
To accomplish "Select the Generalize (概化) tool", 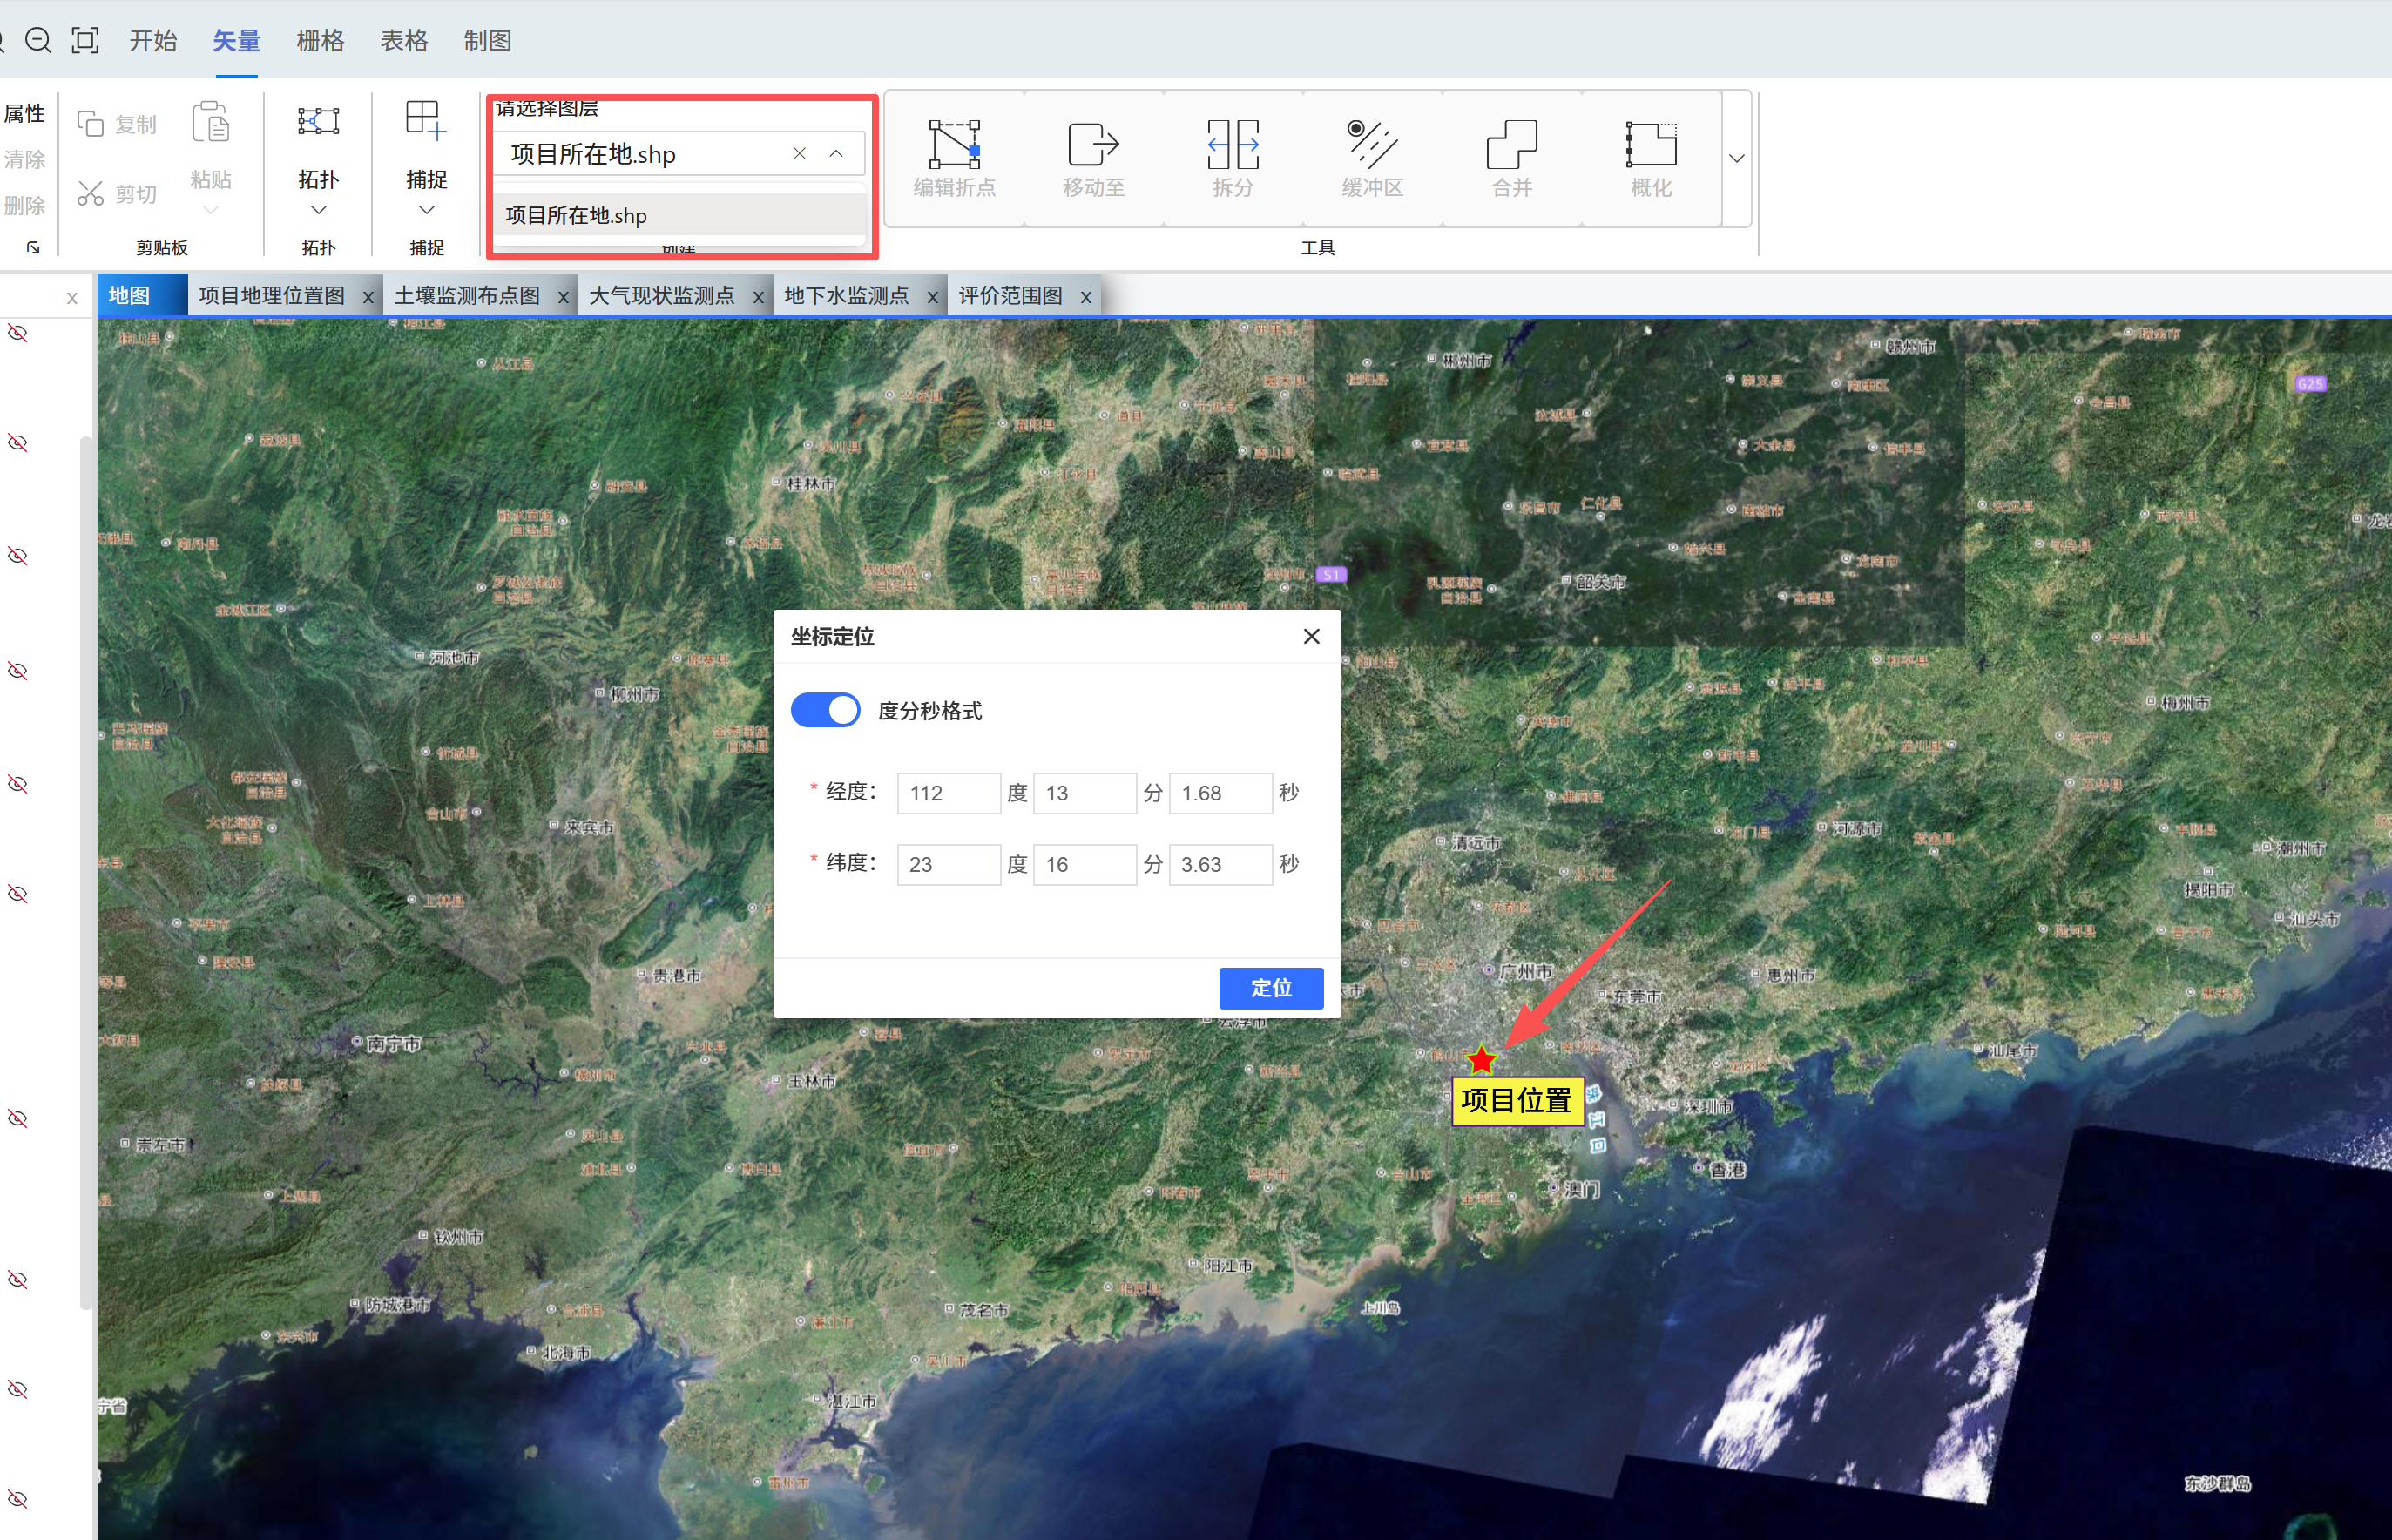I will tap(1650, 146).
